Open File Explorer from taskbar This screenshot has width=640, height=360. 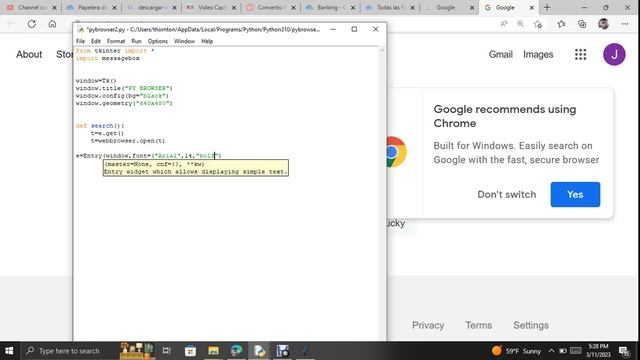tap(213, 351)
